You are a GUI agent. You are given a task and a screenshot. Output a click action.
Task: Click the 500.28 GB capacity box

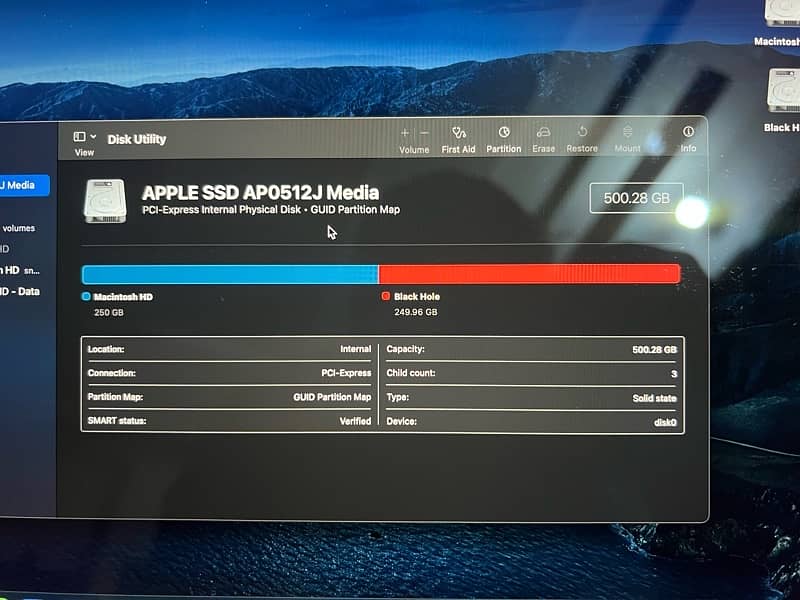636,198
